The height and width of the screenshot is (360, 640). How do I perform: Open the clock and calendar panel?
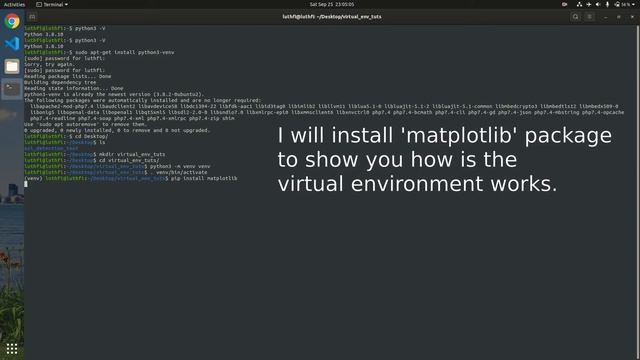332,4
